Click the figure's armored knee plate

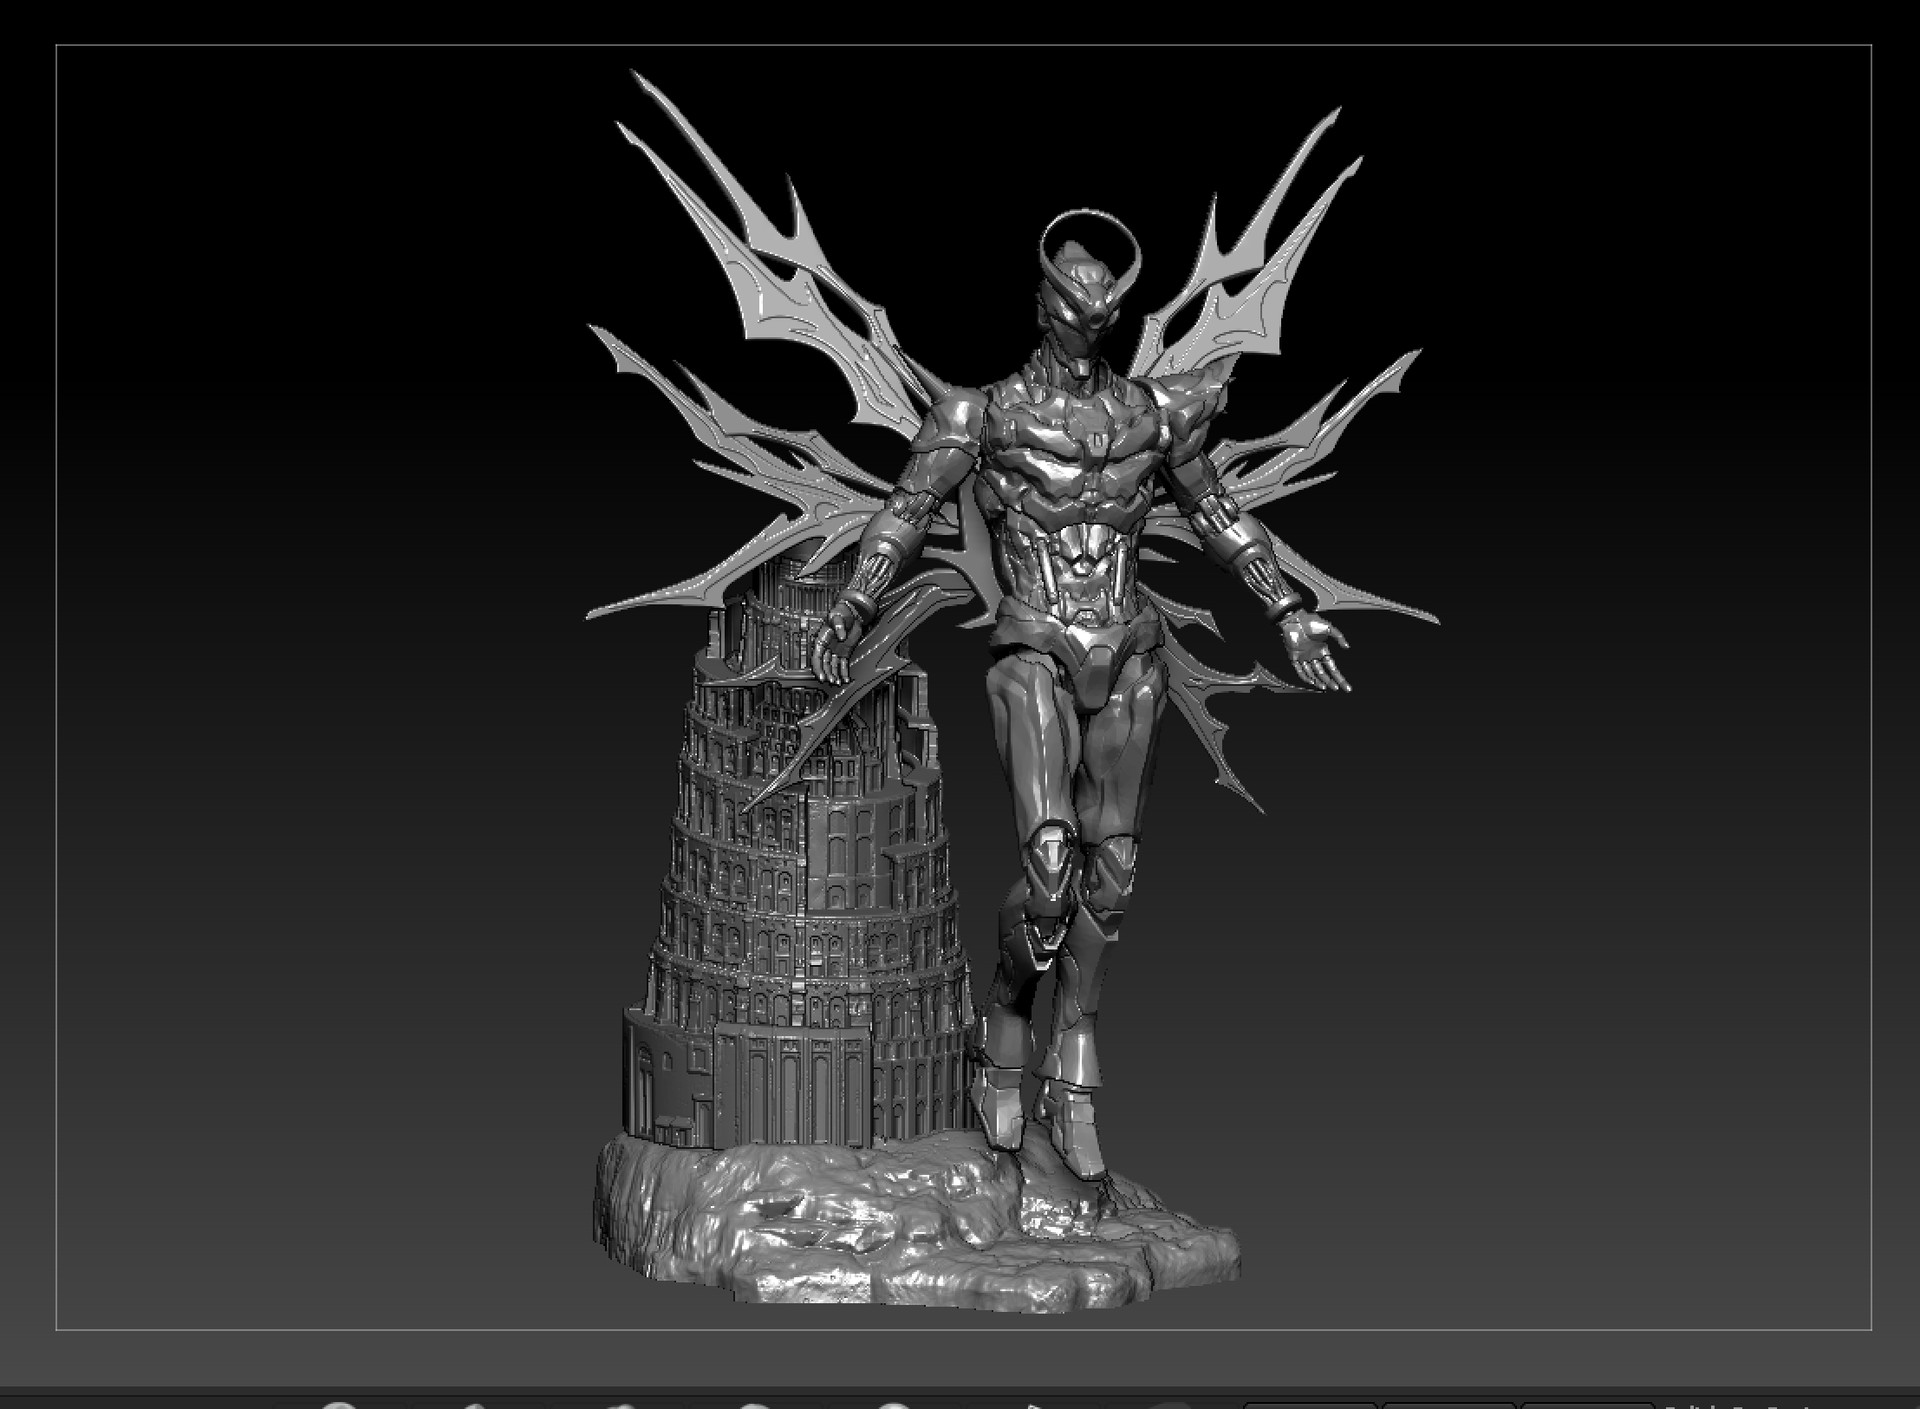(1050, 850)
